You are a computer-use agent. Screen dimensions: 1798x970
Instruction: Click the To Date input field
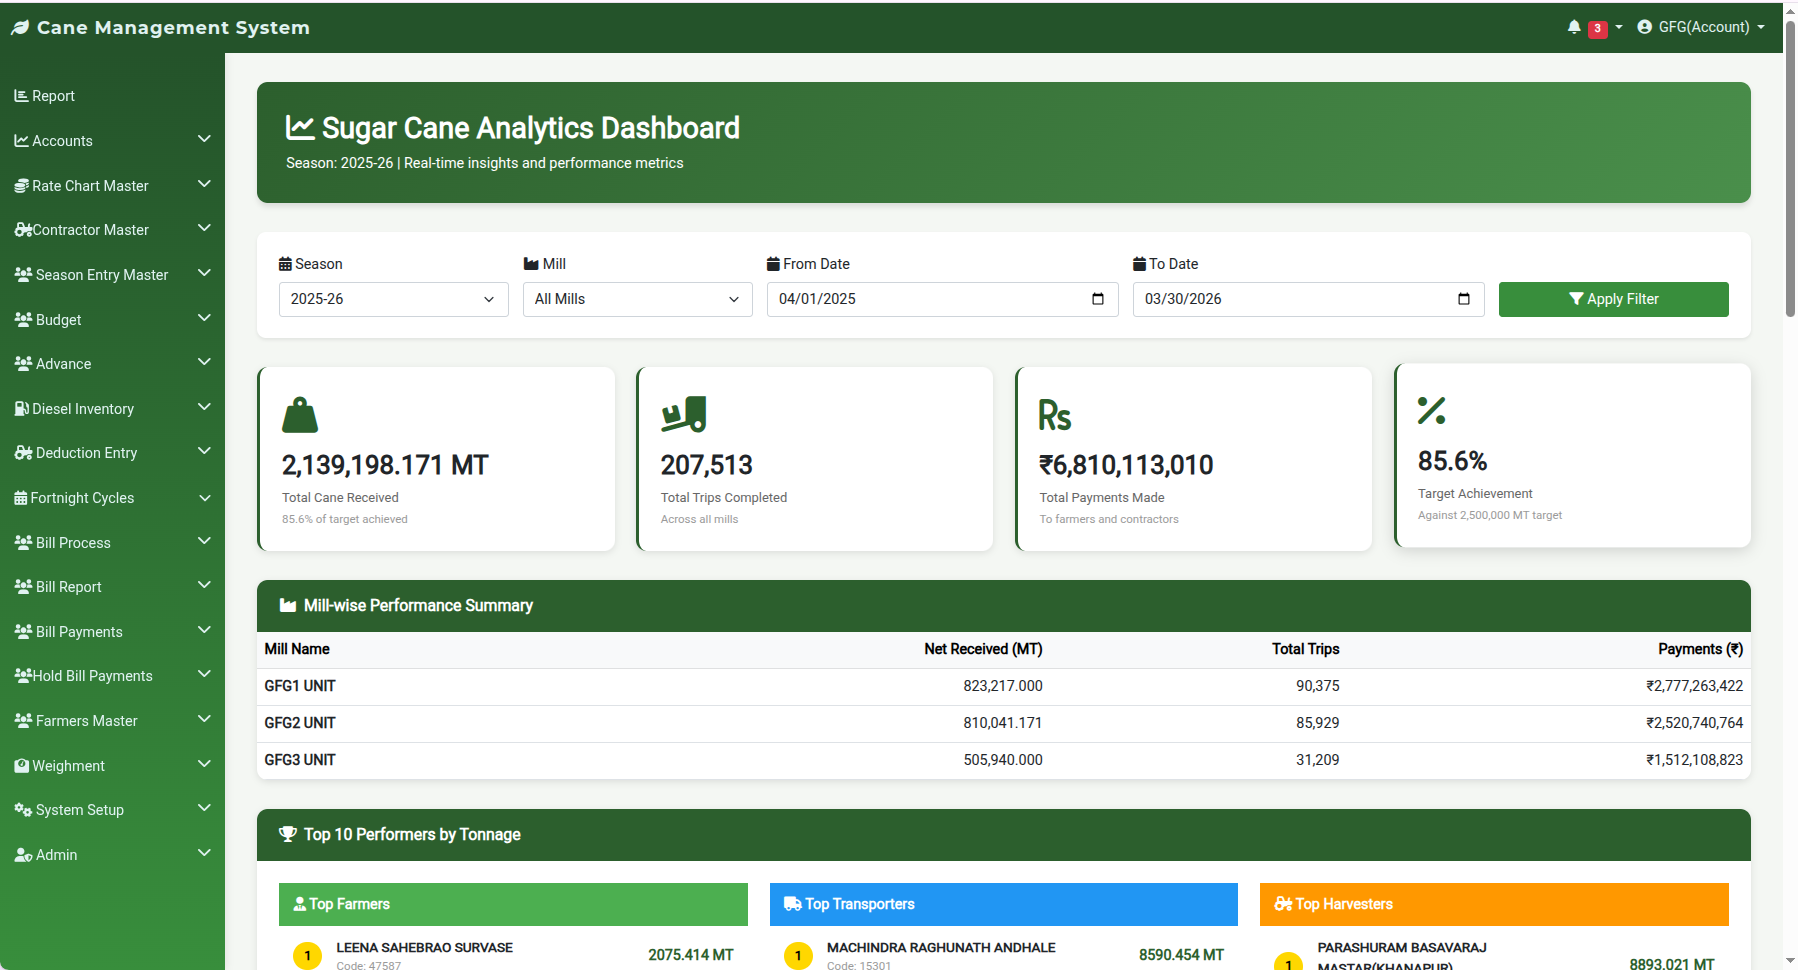pyautogui.click(x=1308, y=299)
